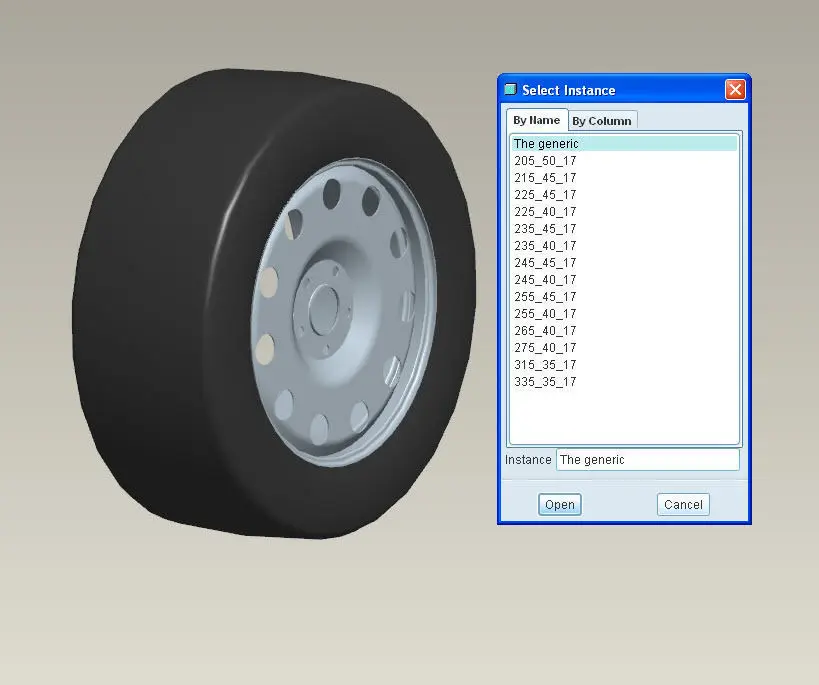Select instance 275_40_17

click(x=624, y=347)
